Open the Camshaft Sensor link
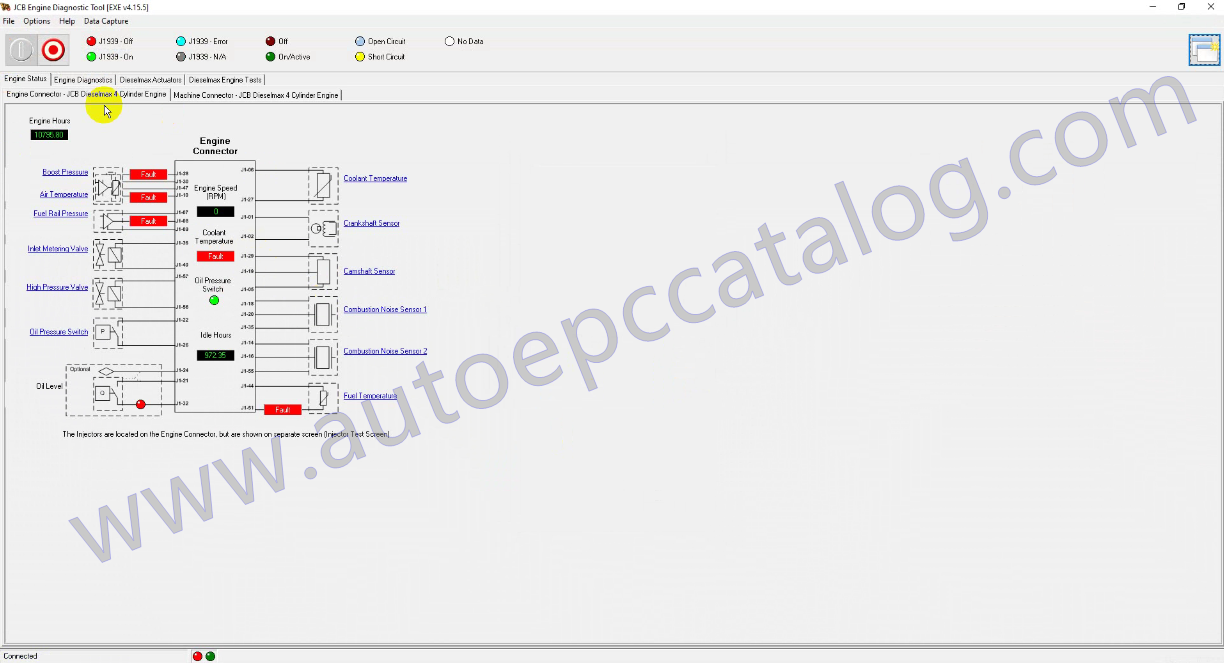This screenshot has width=1224, height=663. (x=369, y=271)
